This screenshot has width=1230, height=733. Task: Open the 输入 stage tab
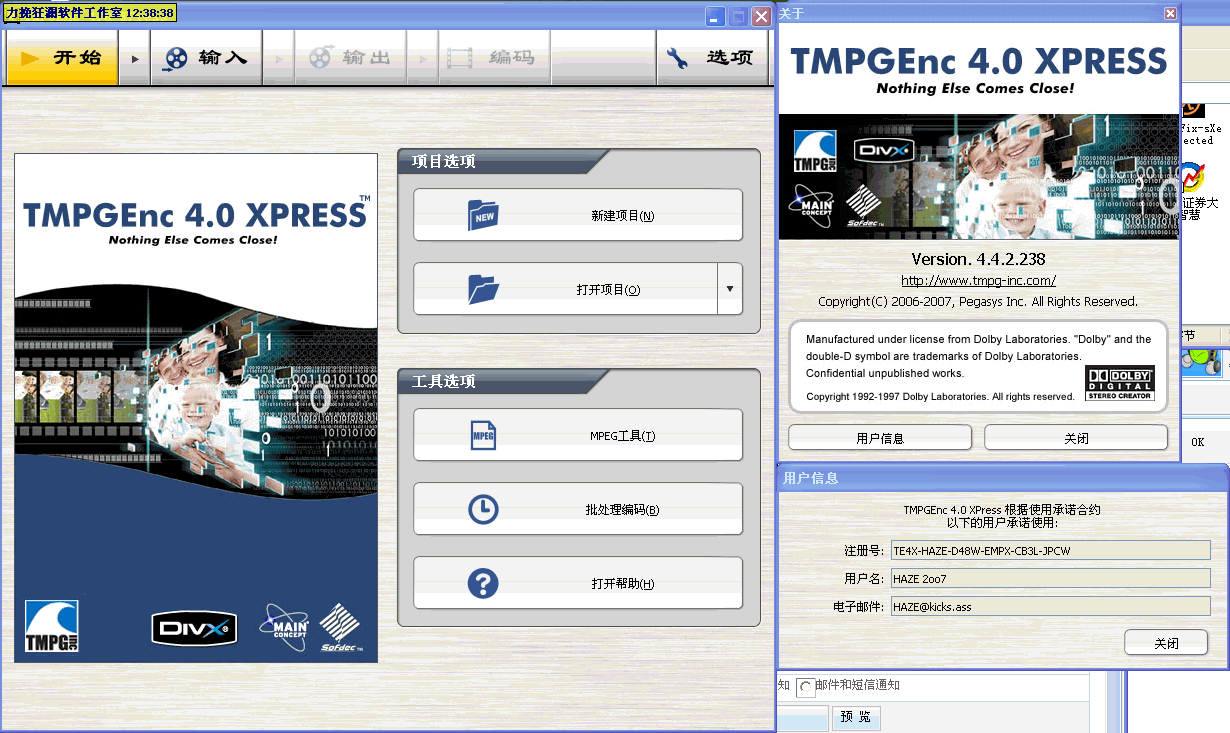[x=206, y=58]
